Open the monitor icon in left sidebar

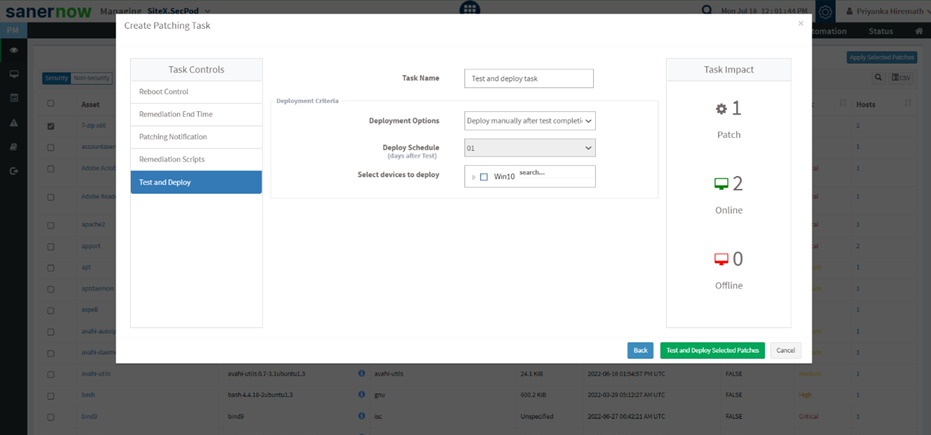pyautogui.click(x=14, y=74)
